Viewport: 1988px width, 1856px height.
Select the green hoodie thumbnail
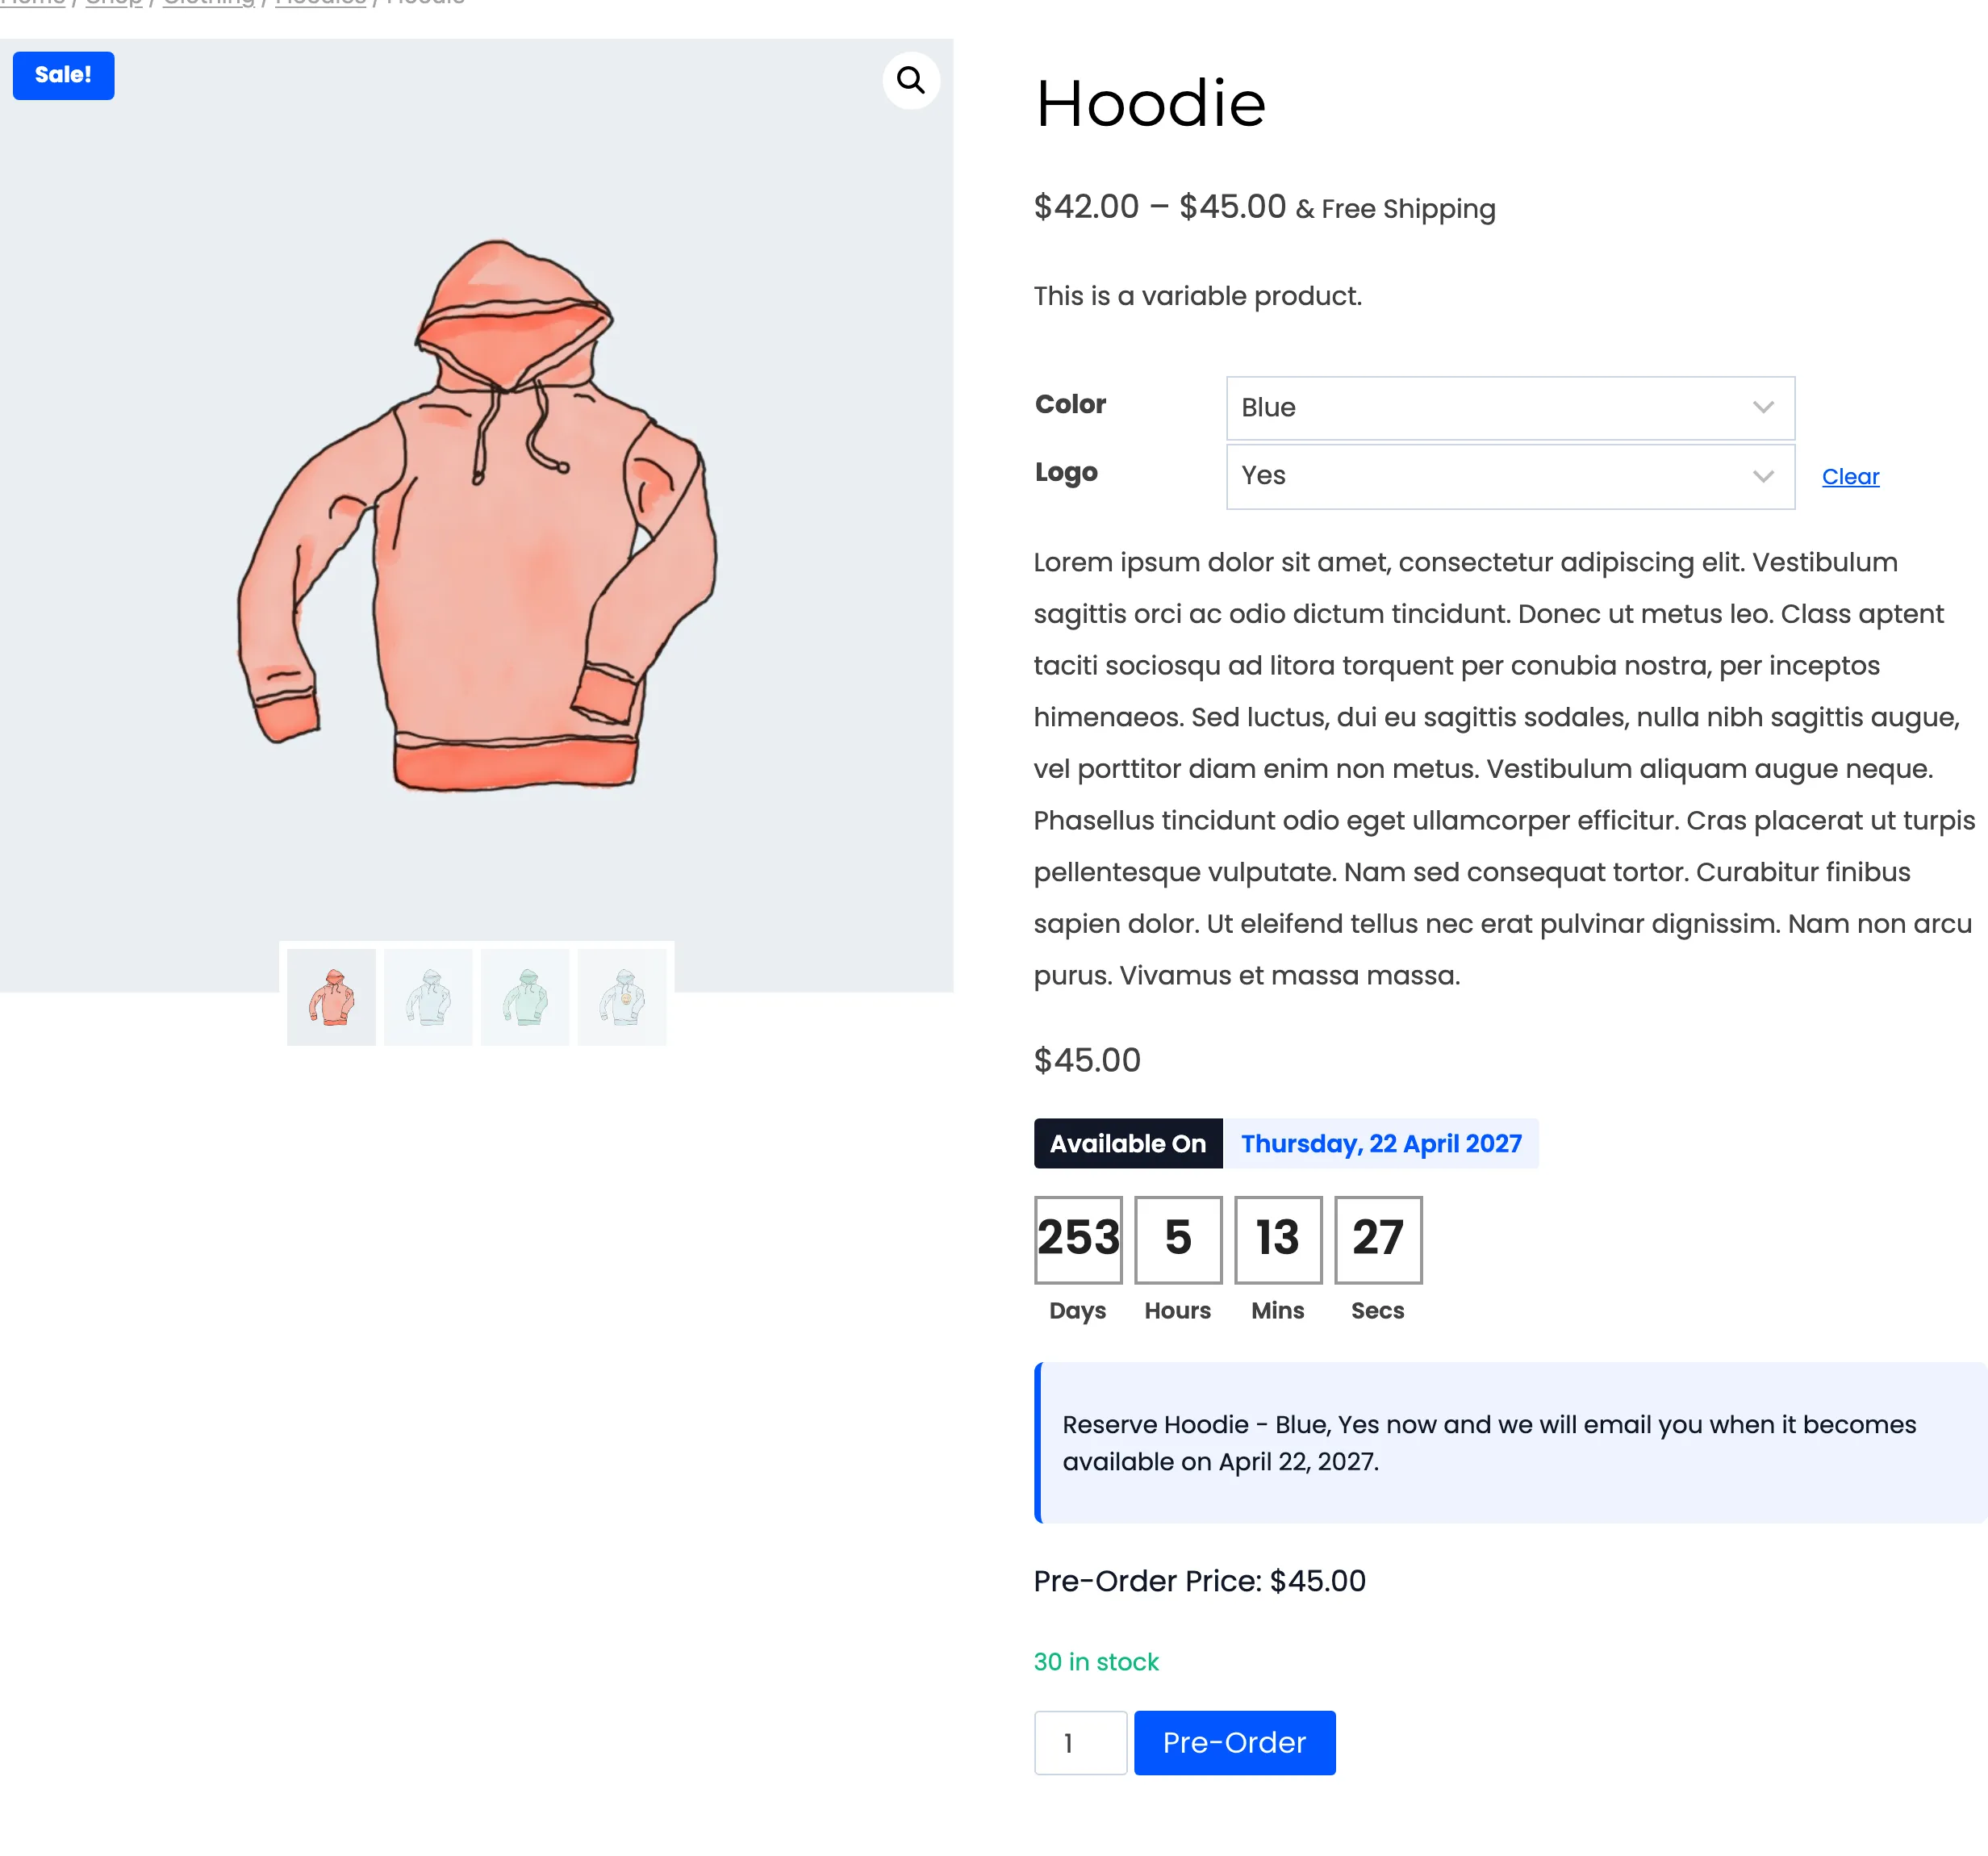point(525,997)
